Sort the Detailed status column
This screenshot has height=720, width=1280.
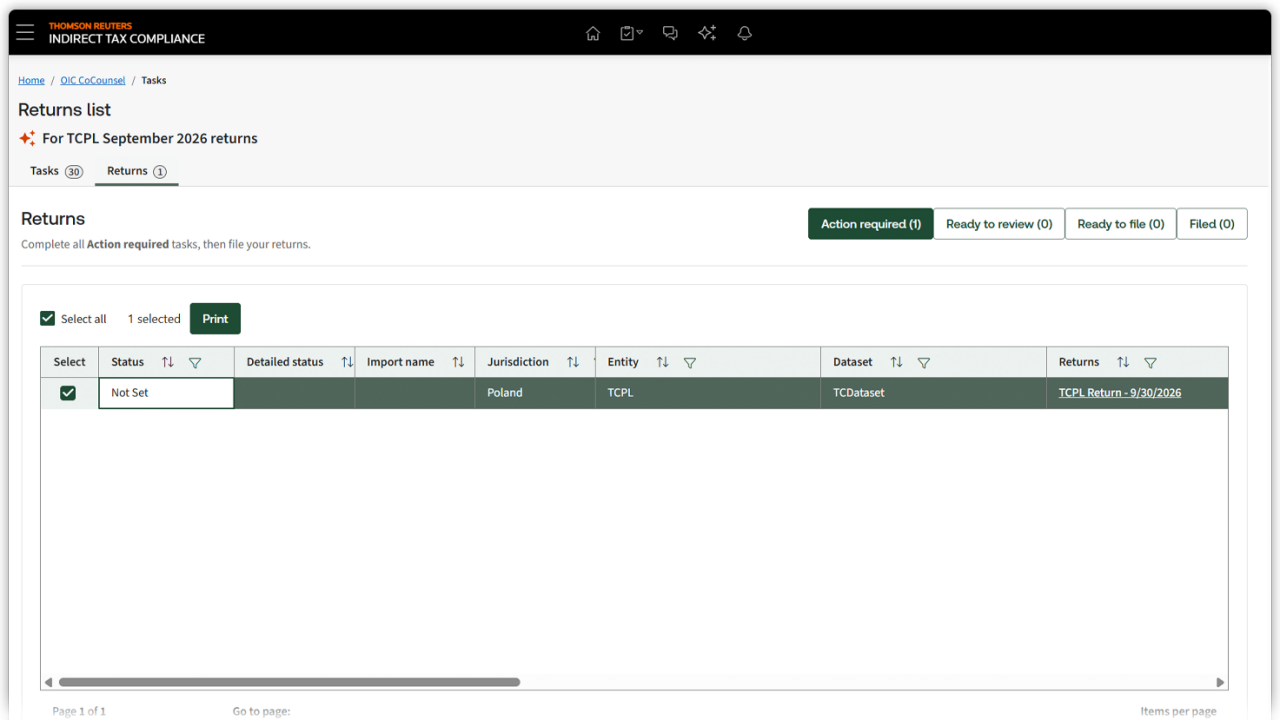347,362
